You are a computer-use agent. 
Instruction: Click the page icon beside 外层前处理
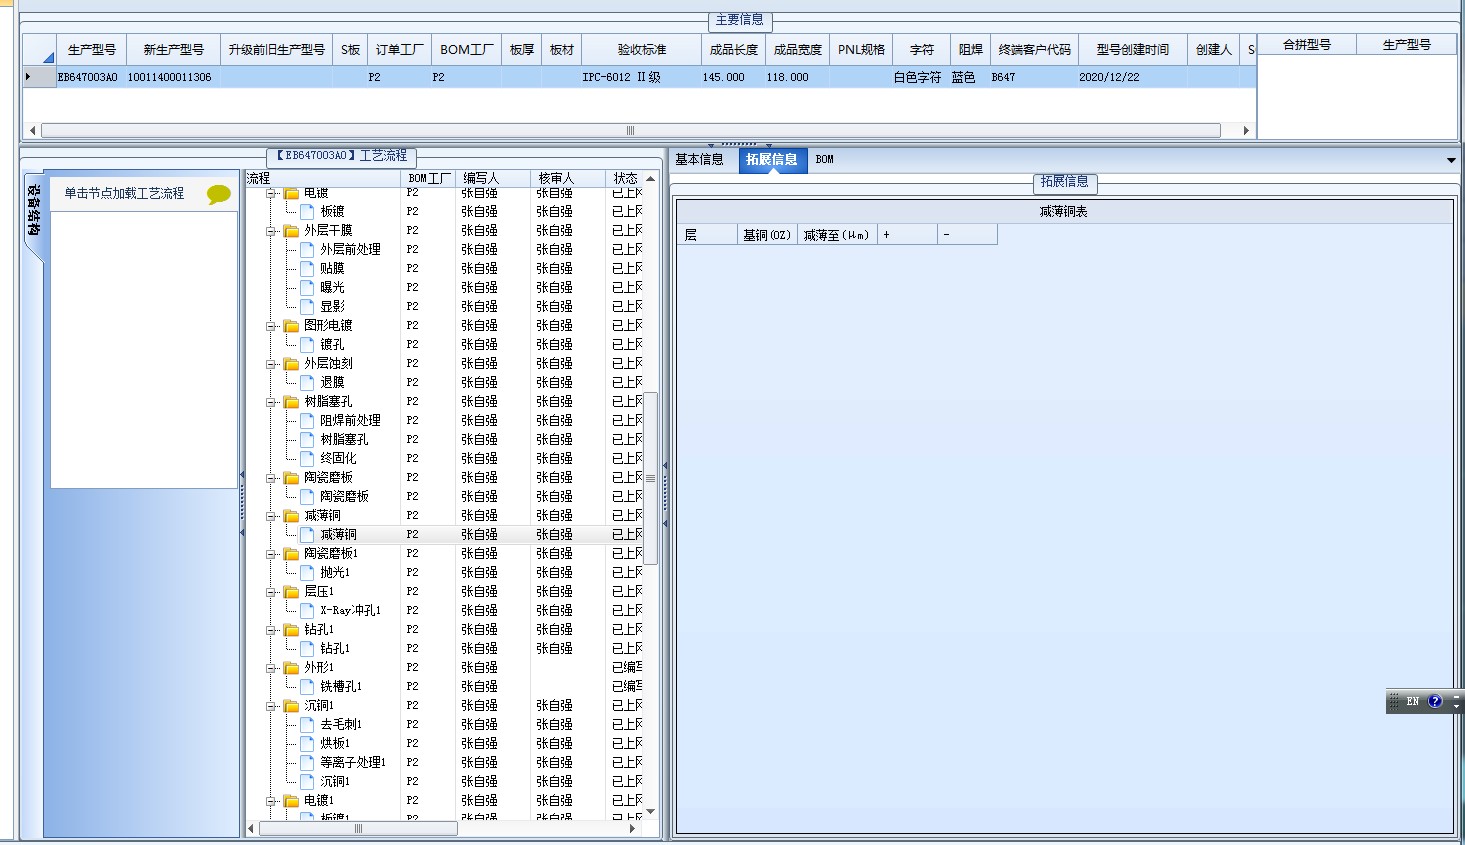click(307, 250)
